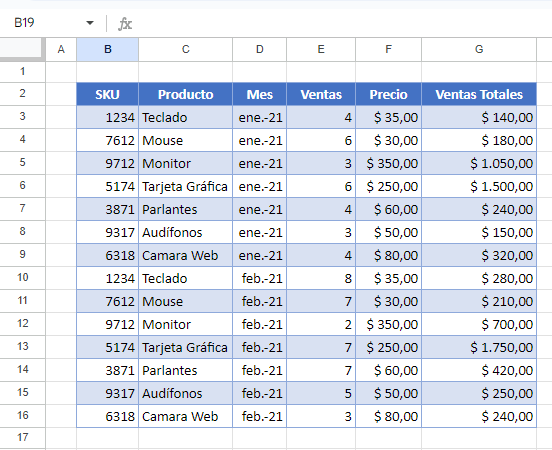Select price $ 35,00 in row 3

pyautogui.click(x=388, y=117)
